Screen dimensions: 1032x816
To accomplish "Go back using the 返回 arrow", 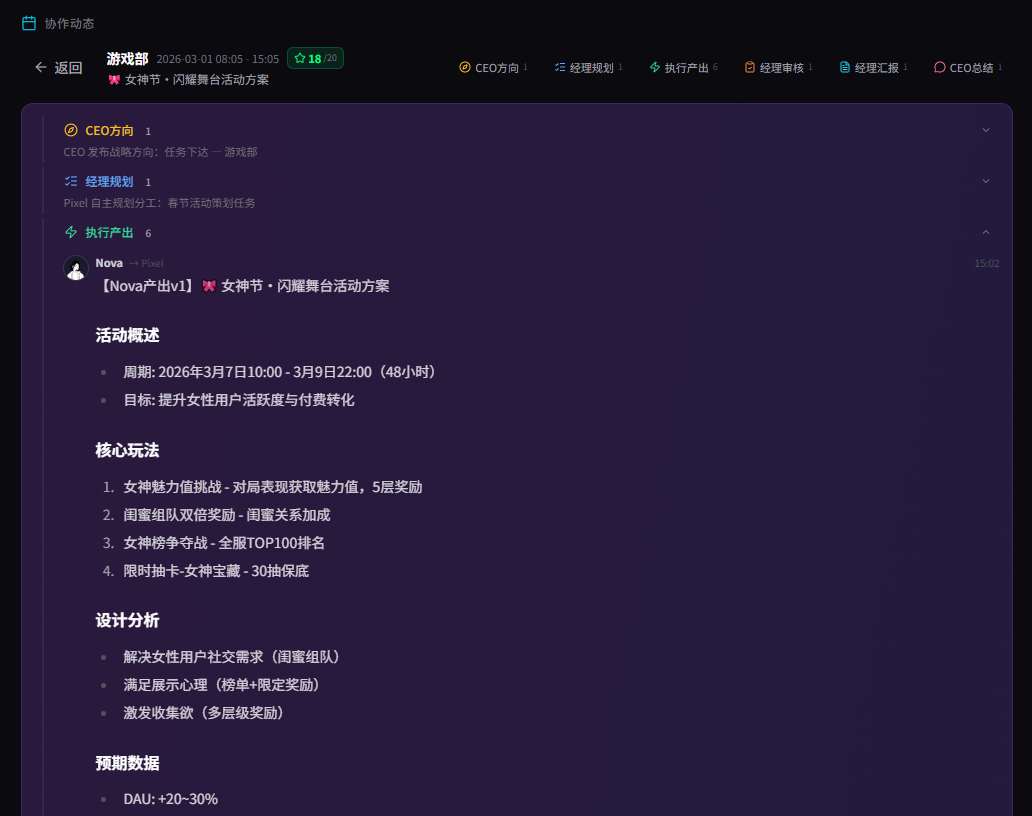I will coord(41,67).
